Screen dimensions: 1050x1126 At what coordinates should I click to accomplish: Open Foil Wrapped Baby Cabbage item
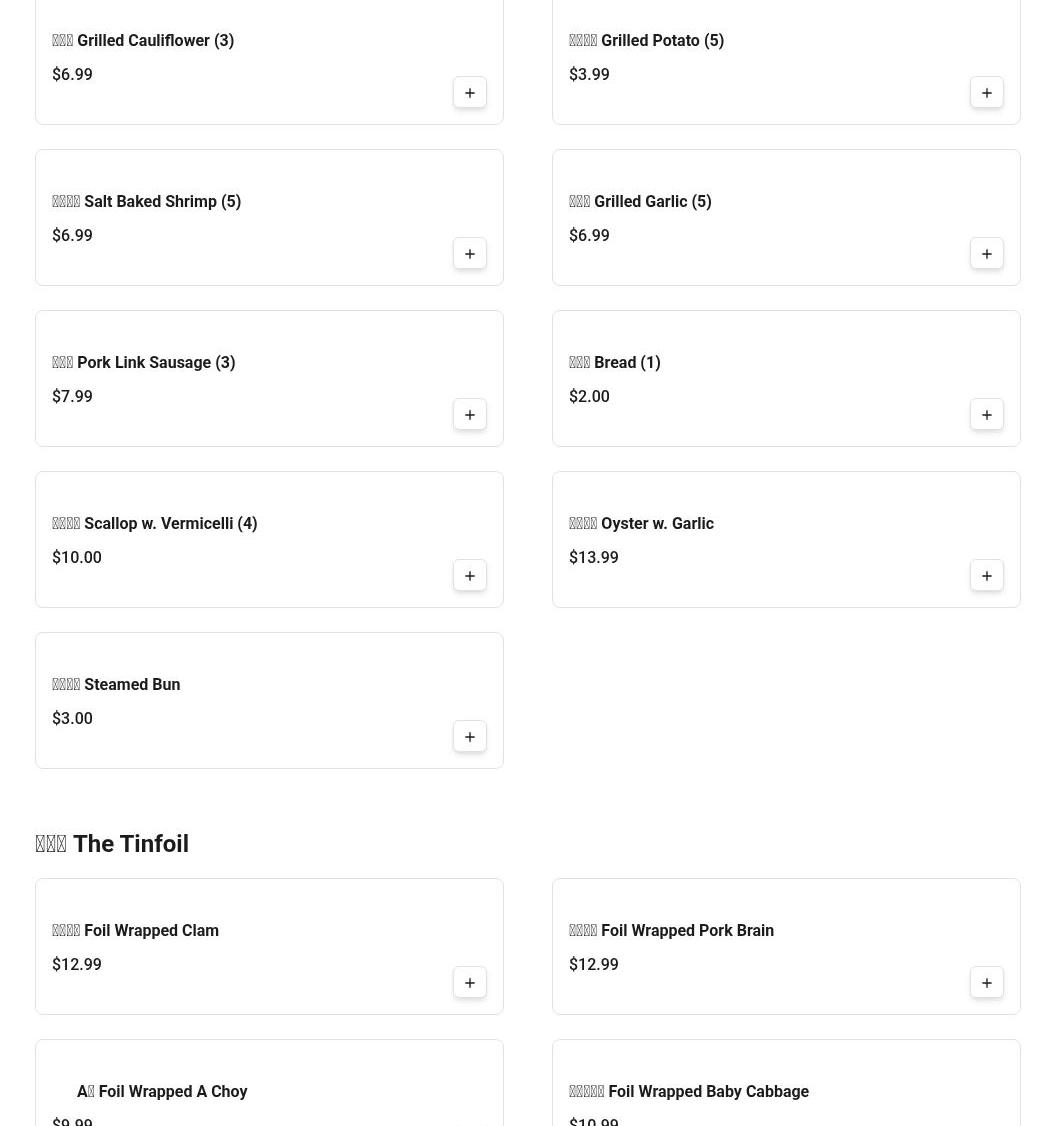[689, 1092]
